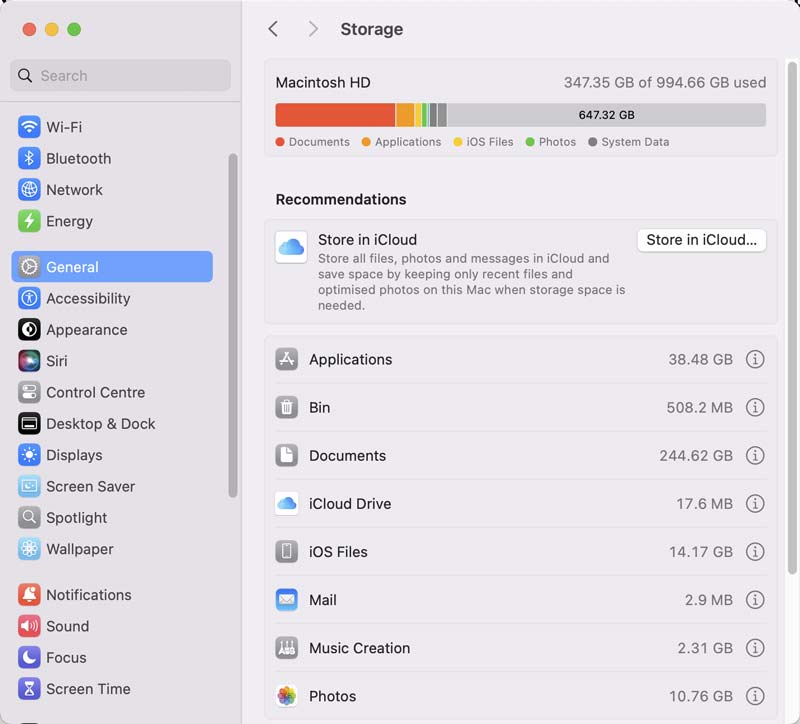Click the 38.48 GB Applications size
The image size is (800, 724).
tap(701, 359)
